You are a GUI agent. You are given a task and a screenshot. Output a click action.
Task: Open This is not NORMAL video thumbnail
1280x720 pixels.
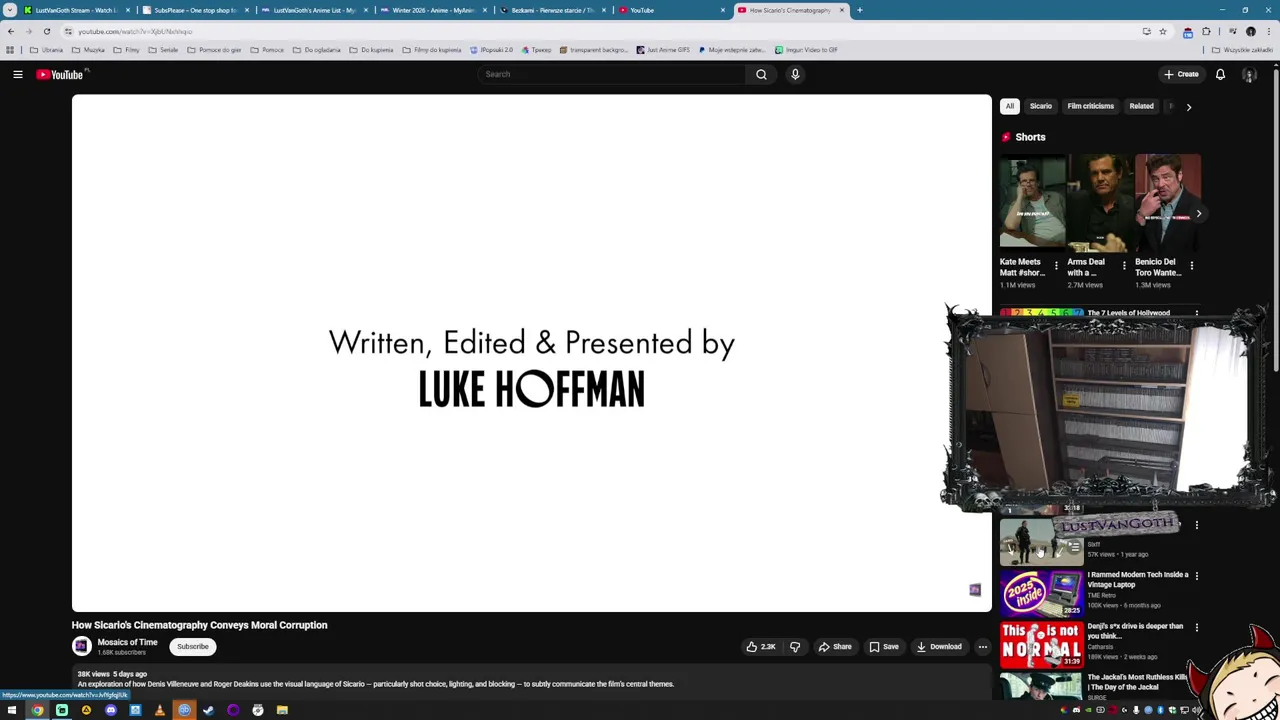point(1041,645)
